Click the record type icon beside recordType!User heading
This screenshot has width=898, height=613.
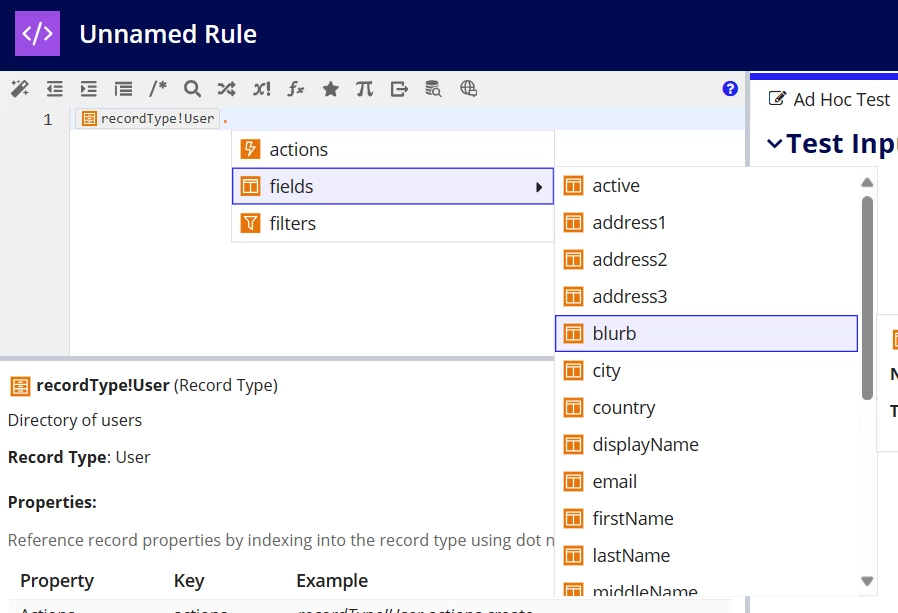coord(20,386)
